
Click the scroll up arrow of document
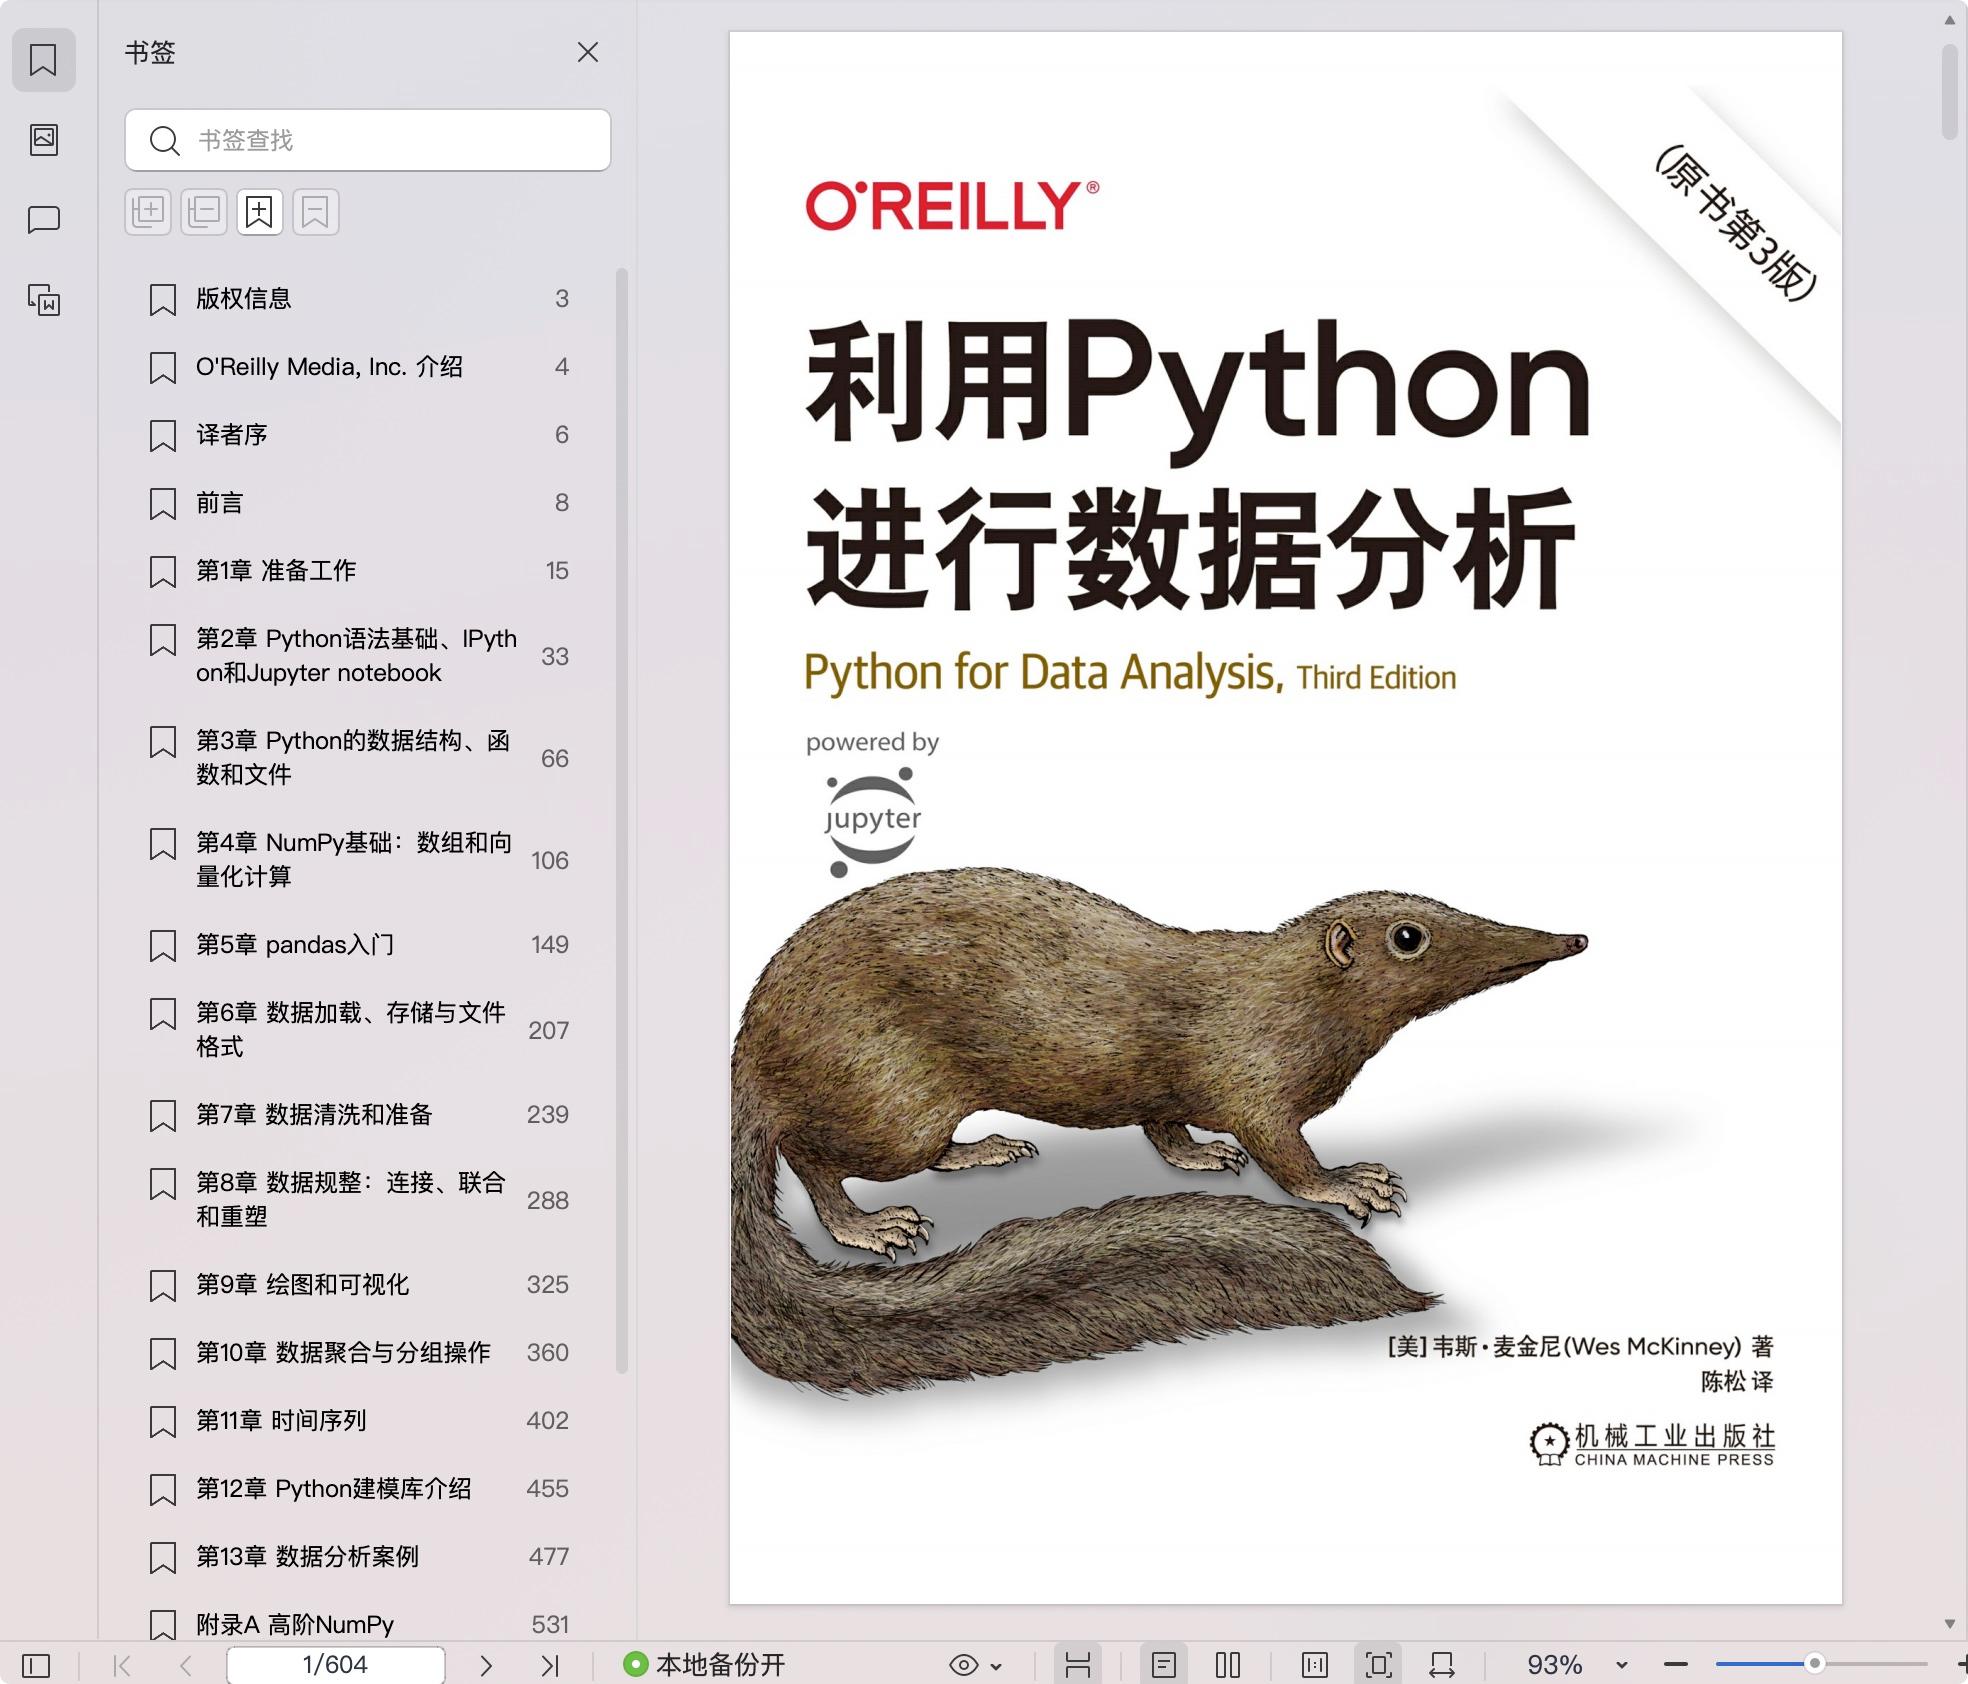click(x=1949, y=19)
